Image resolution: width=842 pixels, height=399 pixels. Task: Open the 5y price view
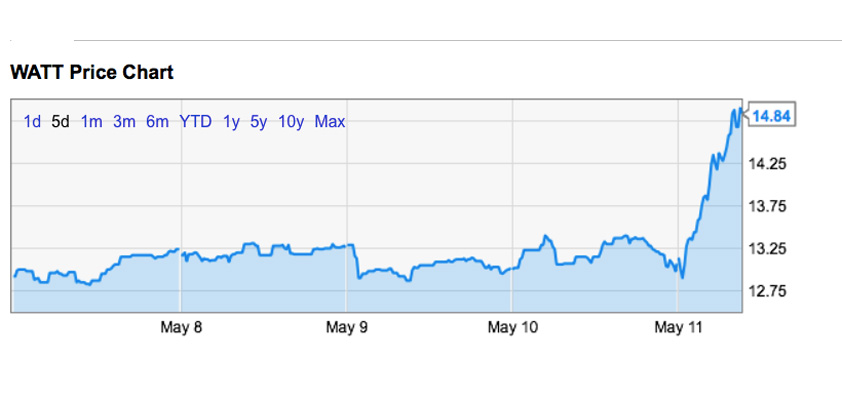[258, 122]
